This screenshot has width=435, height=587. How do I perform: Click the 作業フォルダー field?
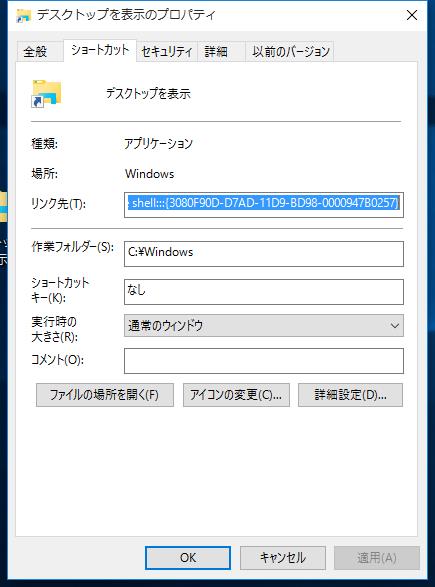[x=264, y=254]
